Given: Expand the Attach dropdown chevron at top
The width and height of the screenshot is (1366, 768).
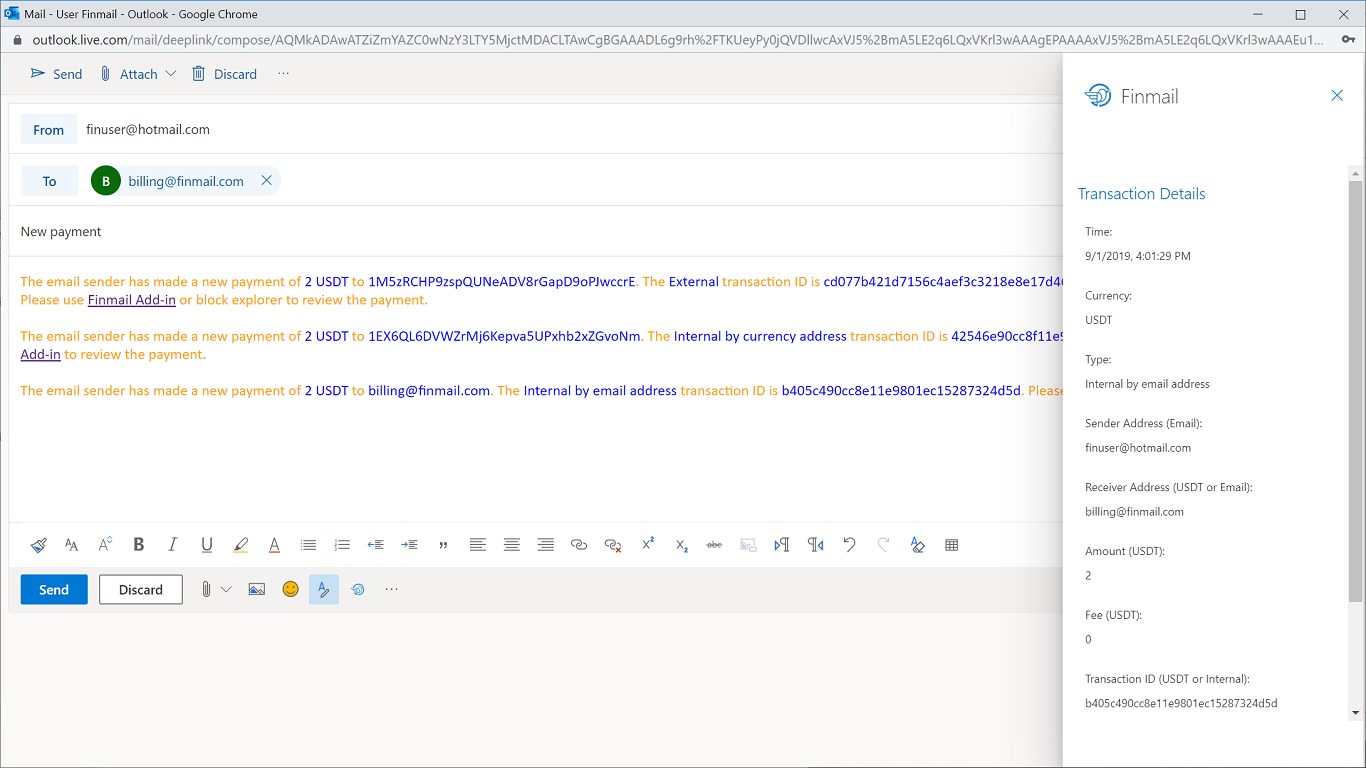Looking at the screenshot, I should click(171, 74).
